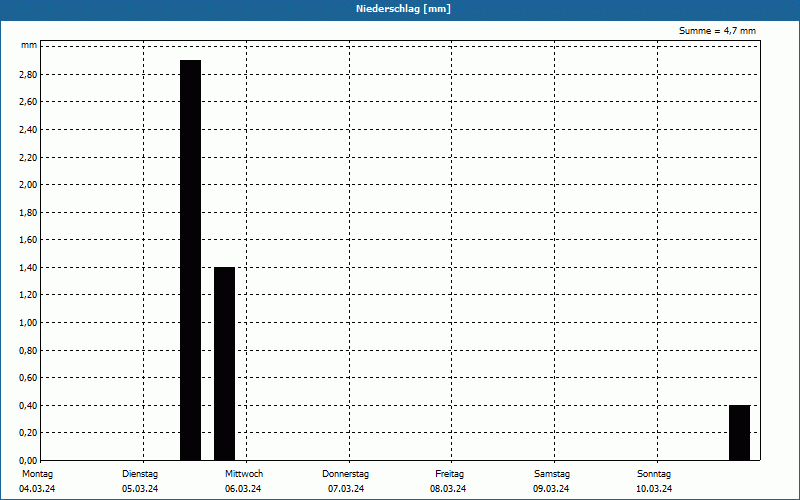Click the 0,60 y-axis value
The image size is (800, 500).
(28, 378)
